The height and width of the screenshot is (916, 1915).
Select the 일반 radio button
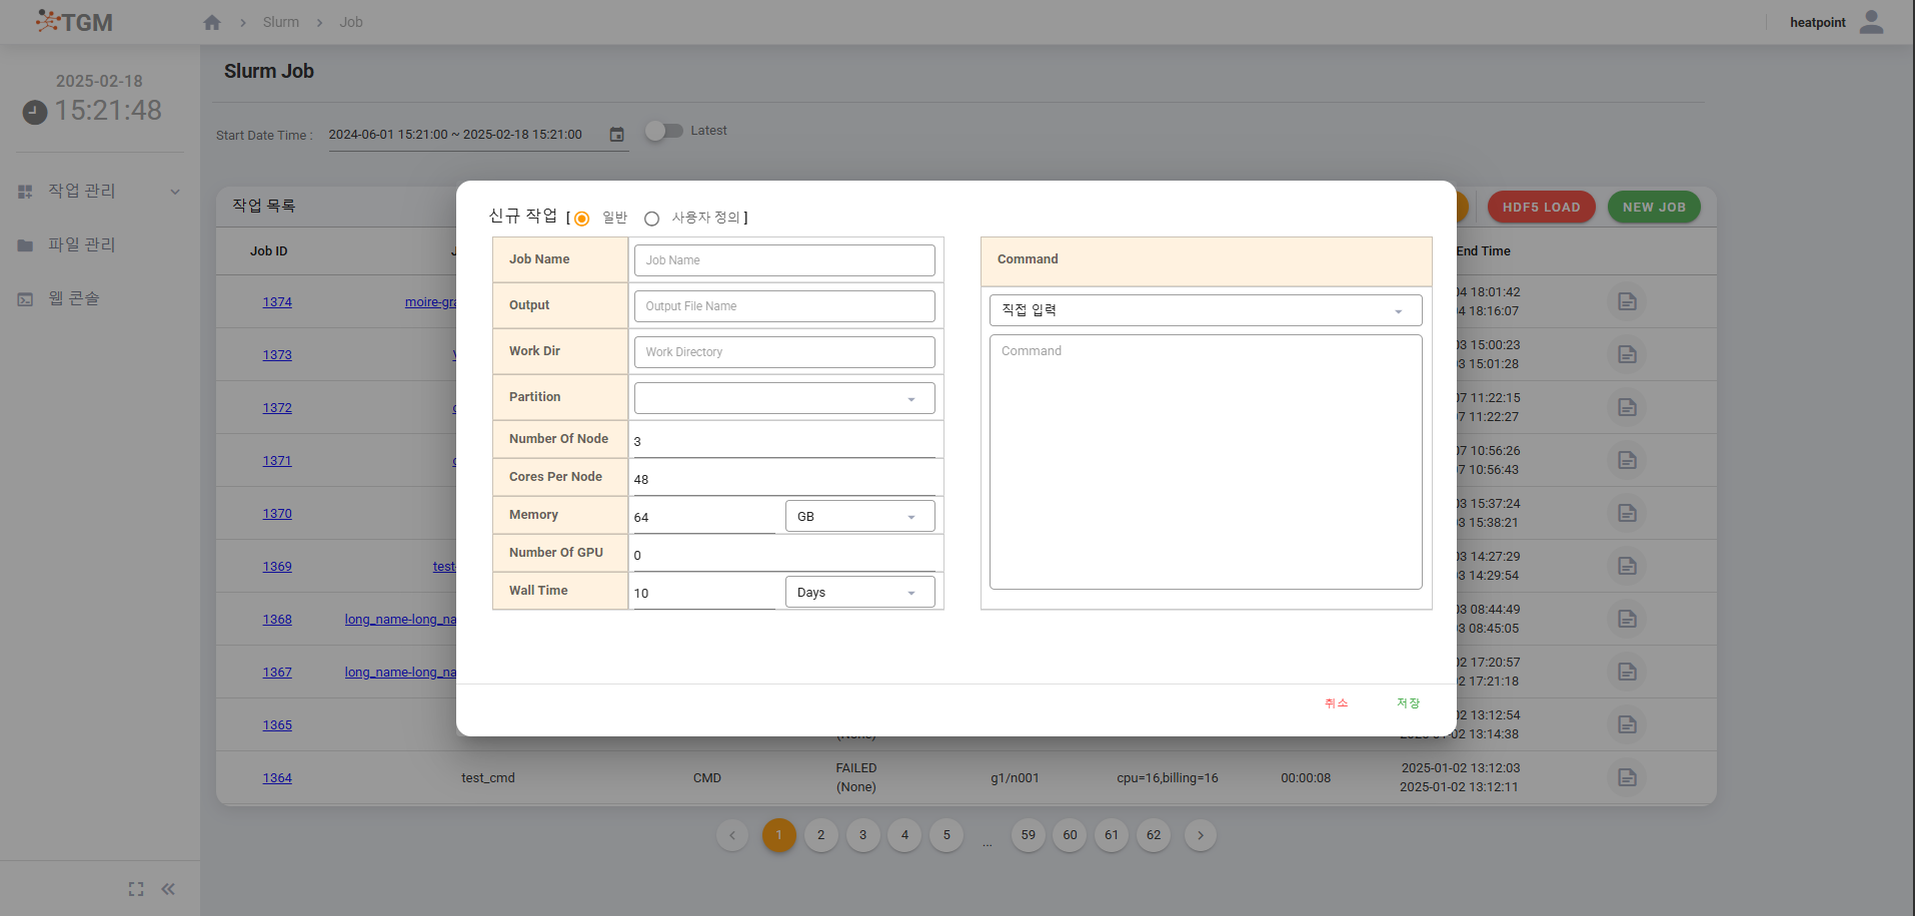pos(582,218)
